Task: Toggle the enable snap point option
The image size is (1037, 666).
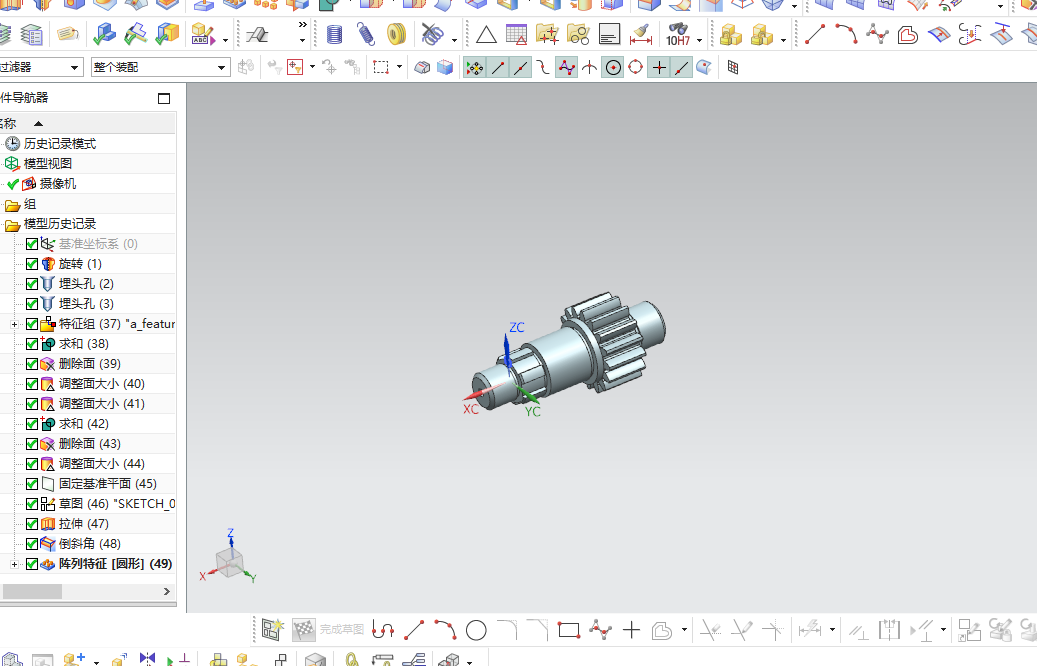Action: coord(474,67)
